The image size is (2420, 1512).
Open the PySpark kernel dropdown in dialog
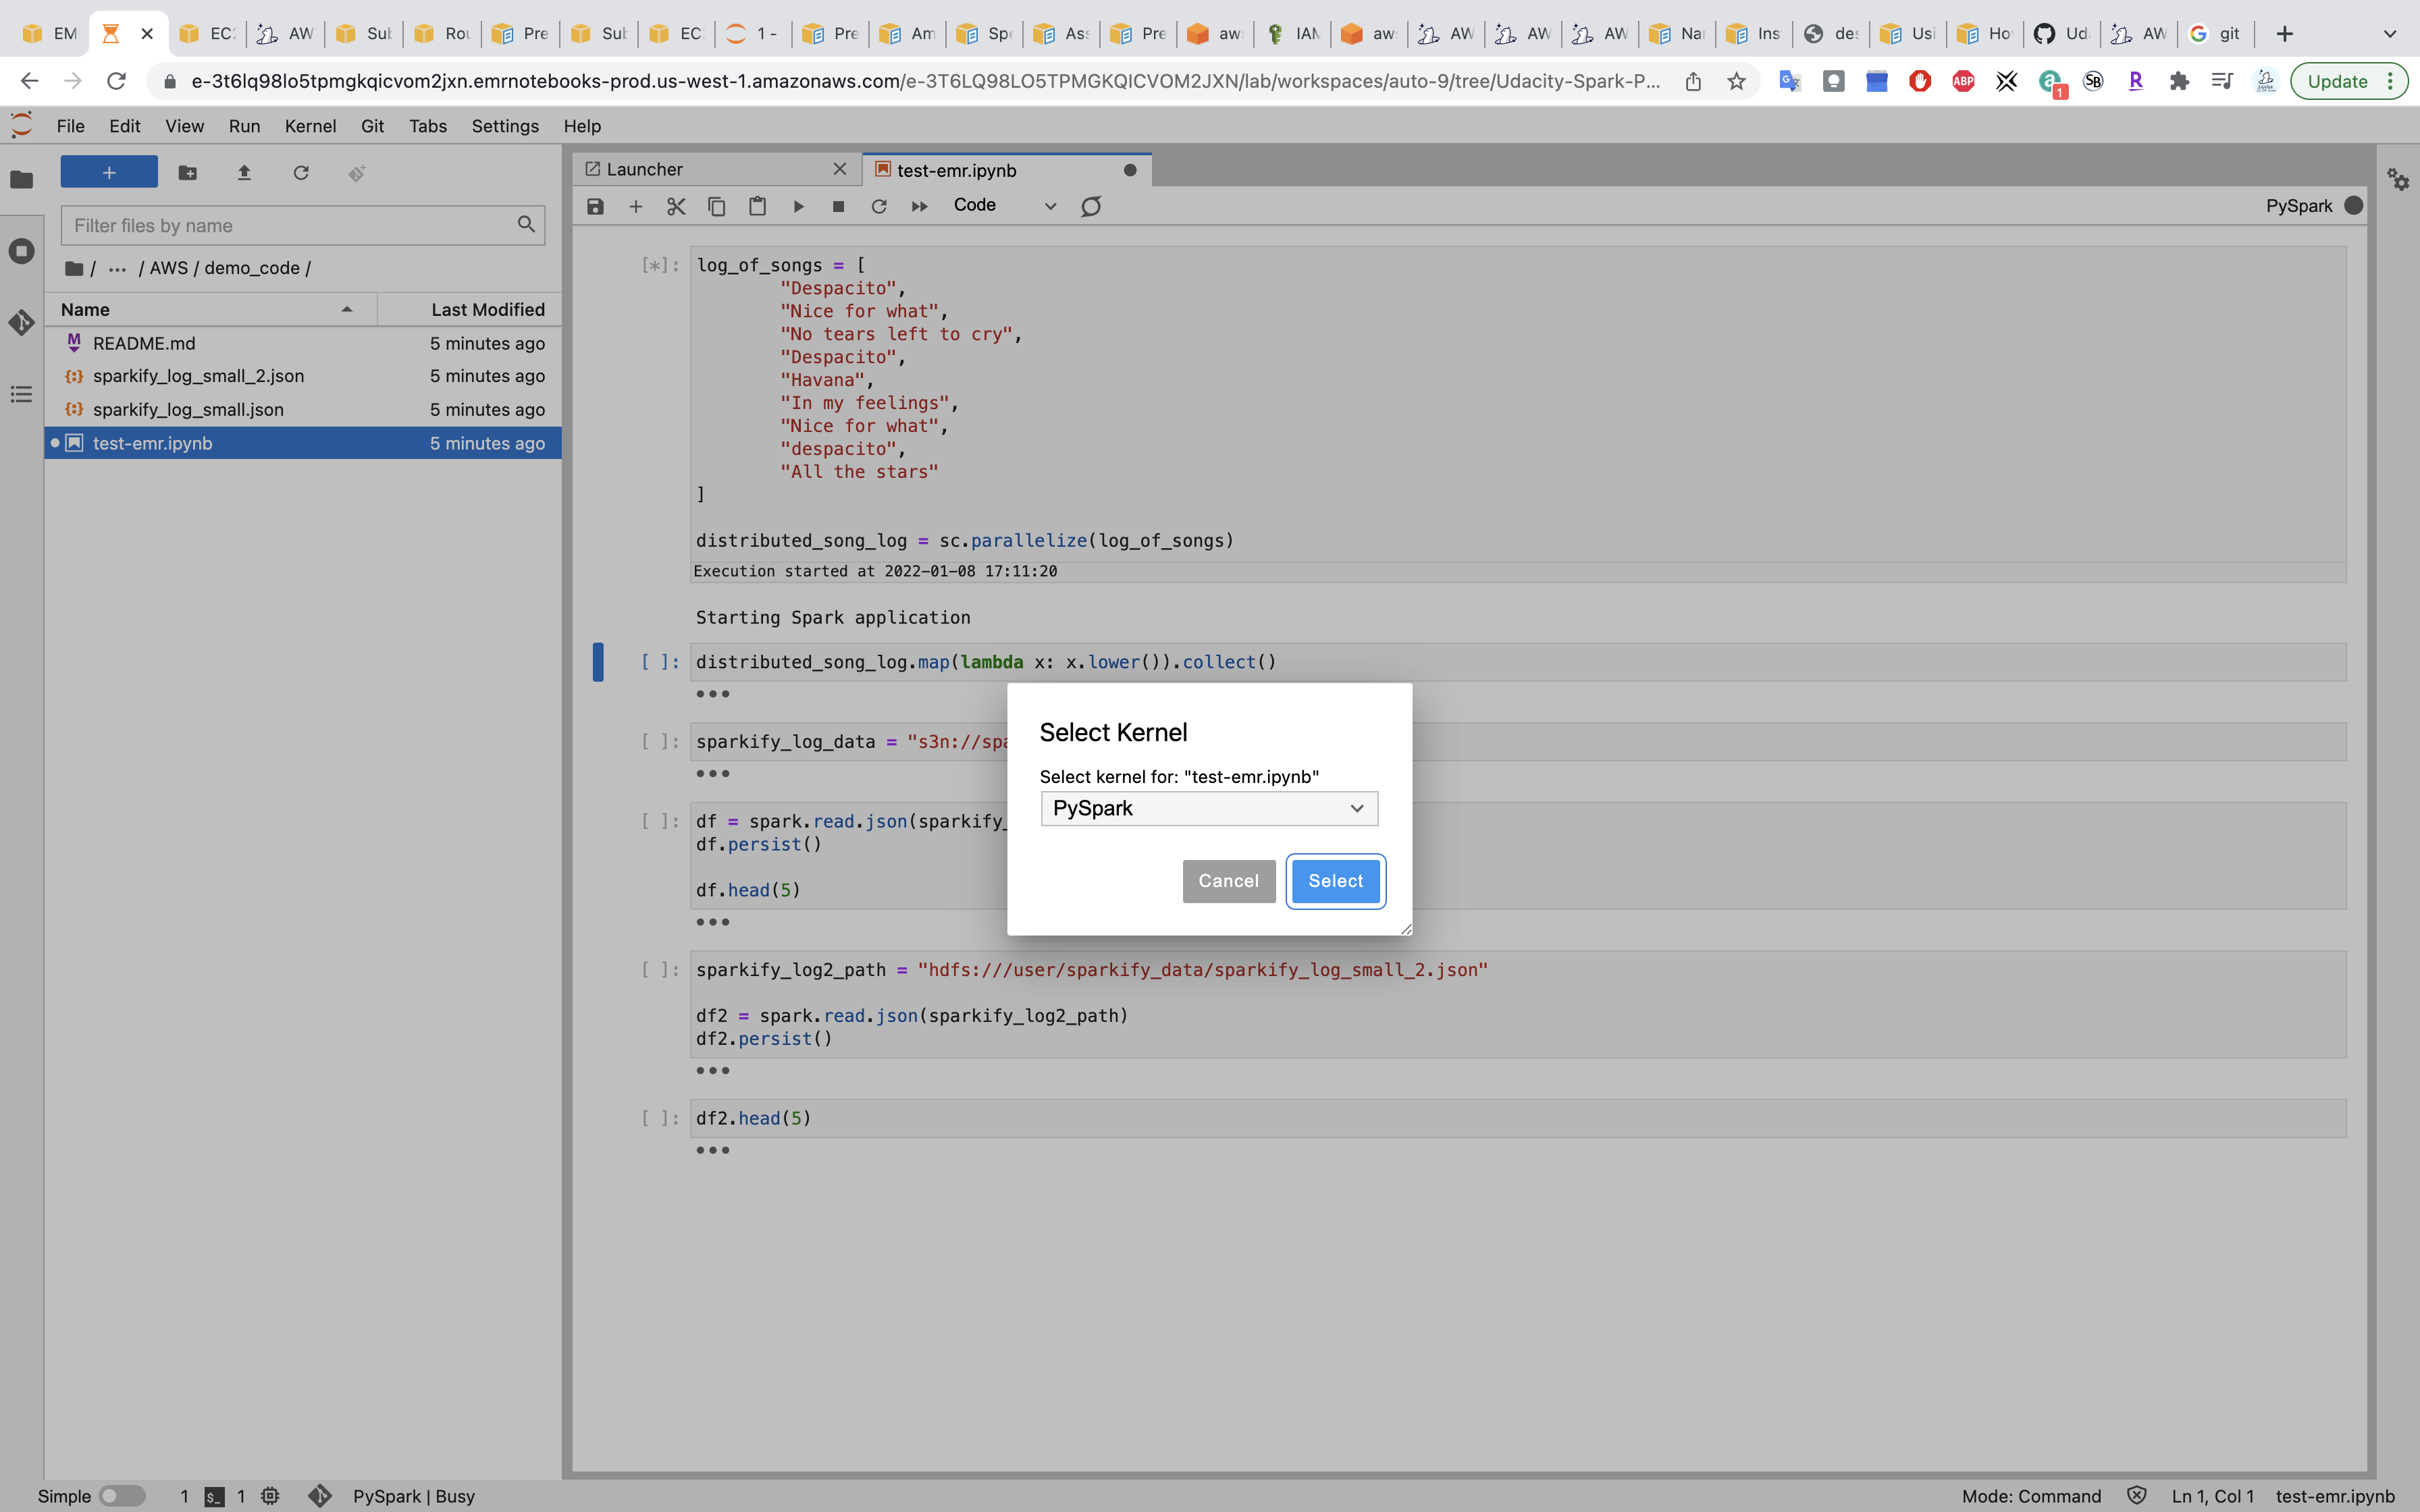(x=1208, y=808)
